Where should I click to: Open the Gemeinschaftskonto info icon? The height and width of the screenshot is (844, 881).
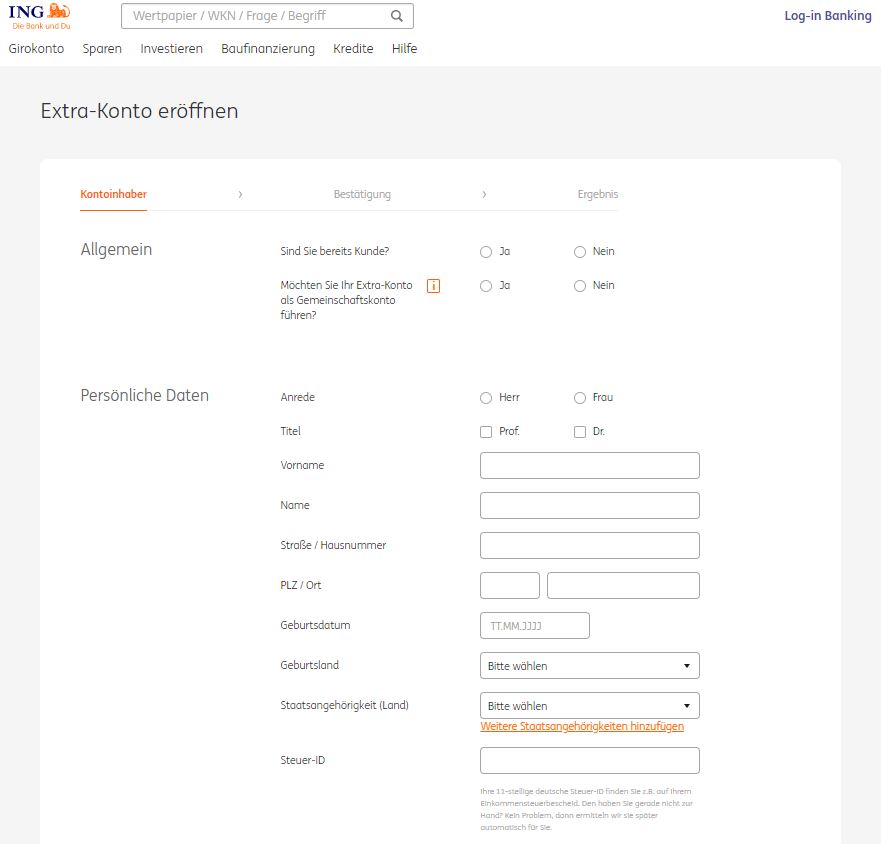coord(433,286)
